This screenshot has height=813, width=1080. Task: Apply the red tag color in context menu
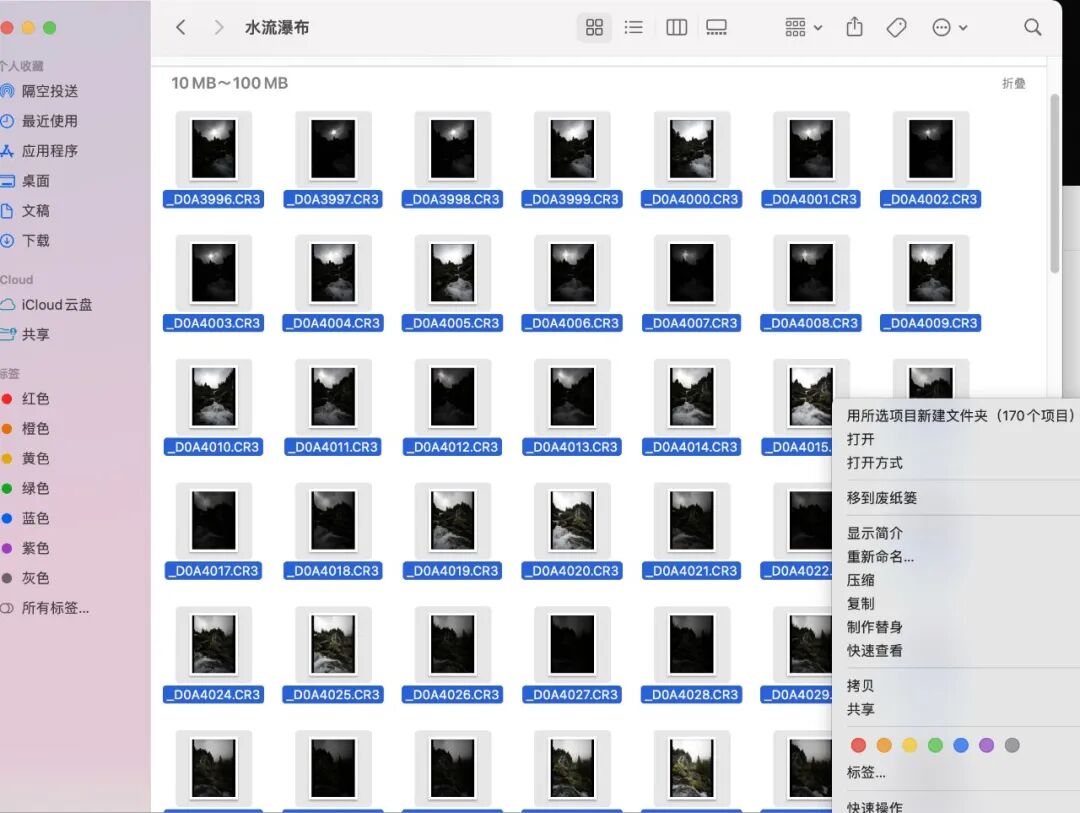coord(858,745)
